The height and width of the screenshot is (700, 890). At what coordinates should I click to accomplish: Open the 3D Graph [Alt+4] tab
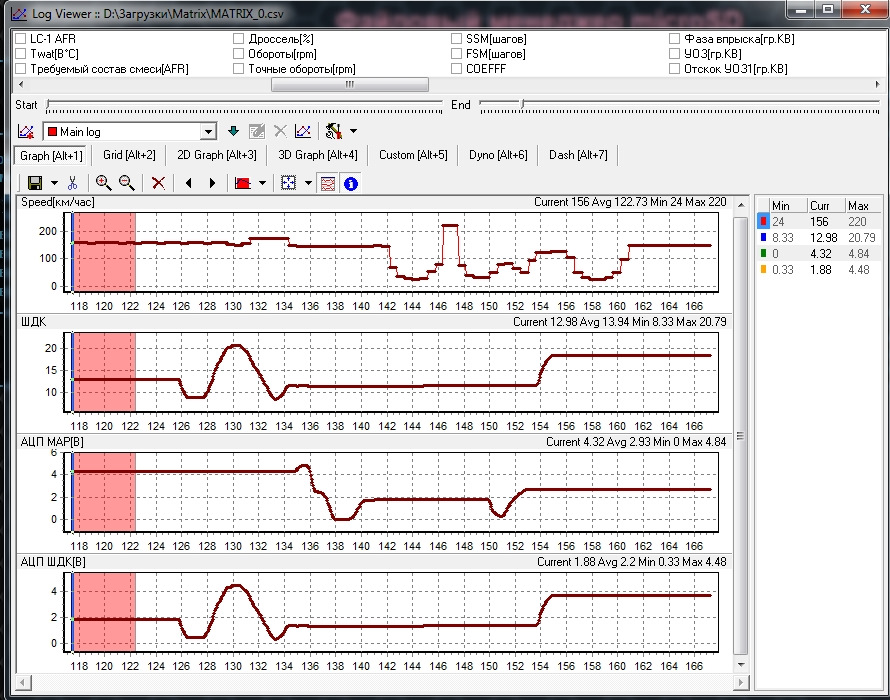tap(317, 155)
